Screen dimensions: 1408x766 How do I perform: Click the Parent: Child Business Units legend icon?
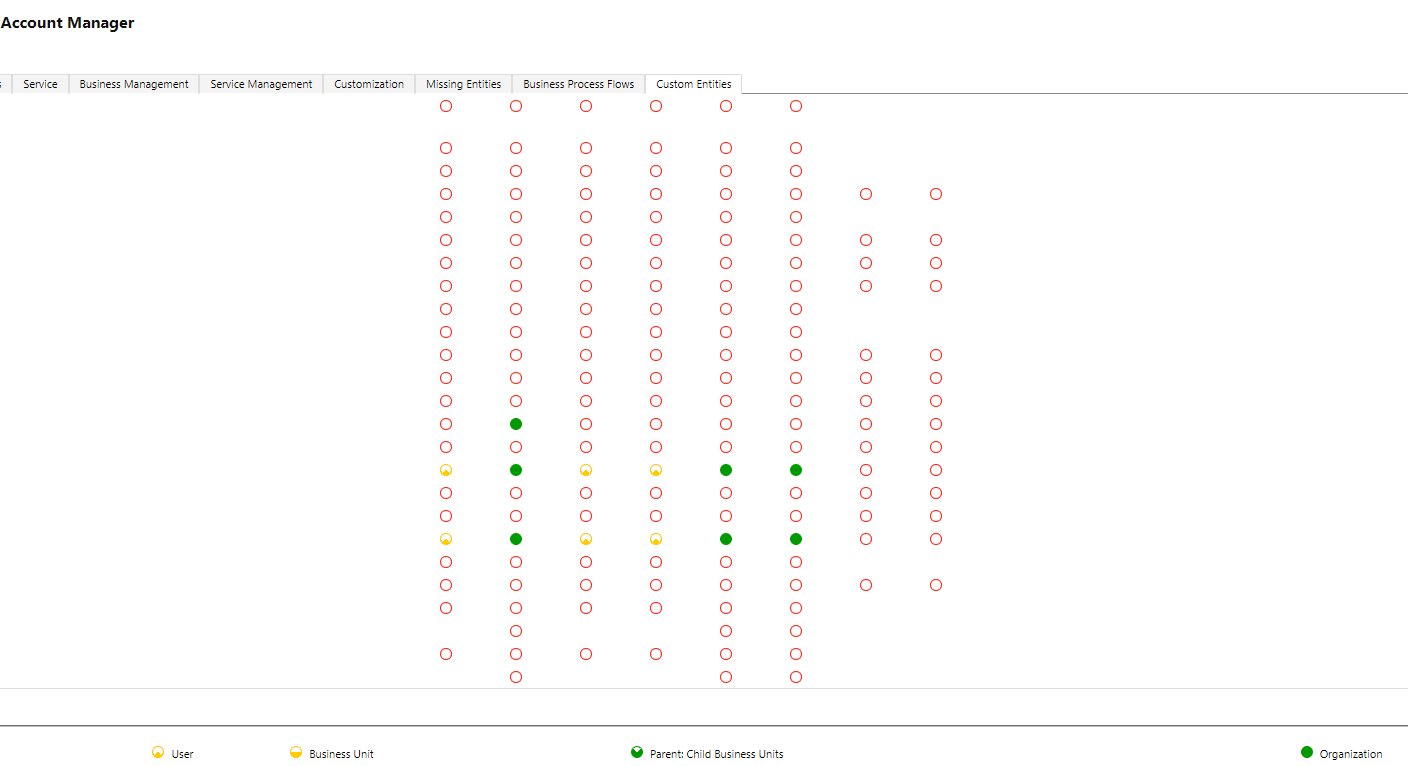(x=637, y=753)
